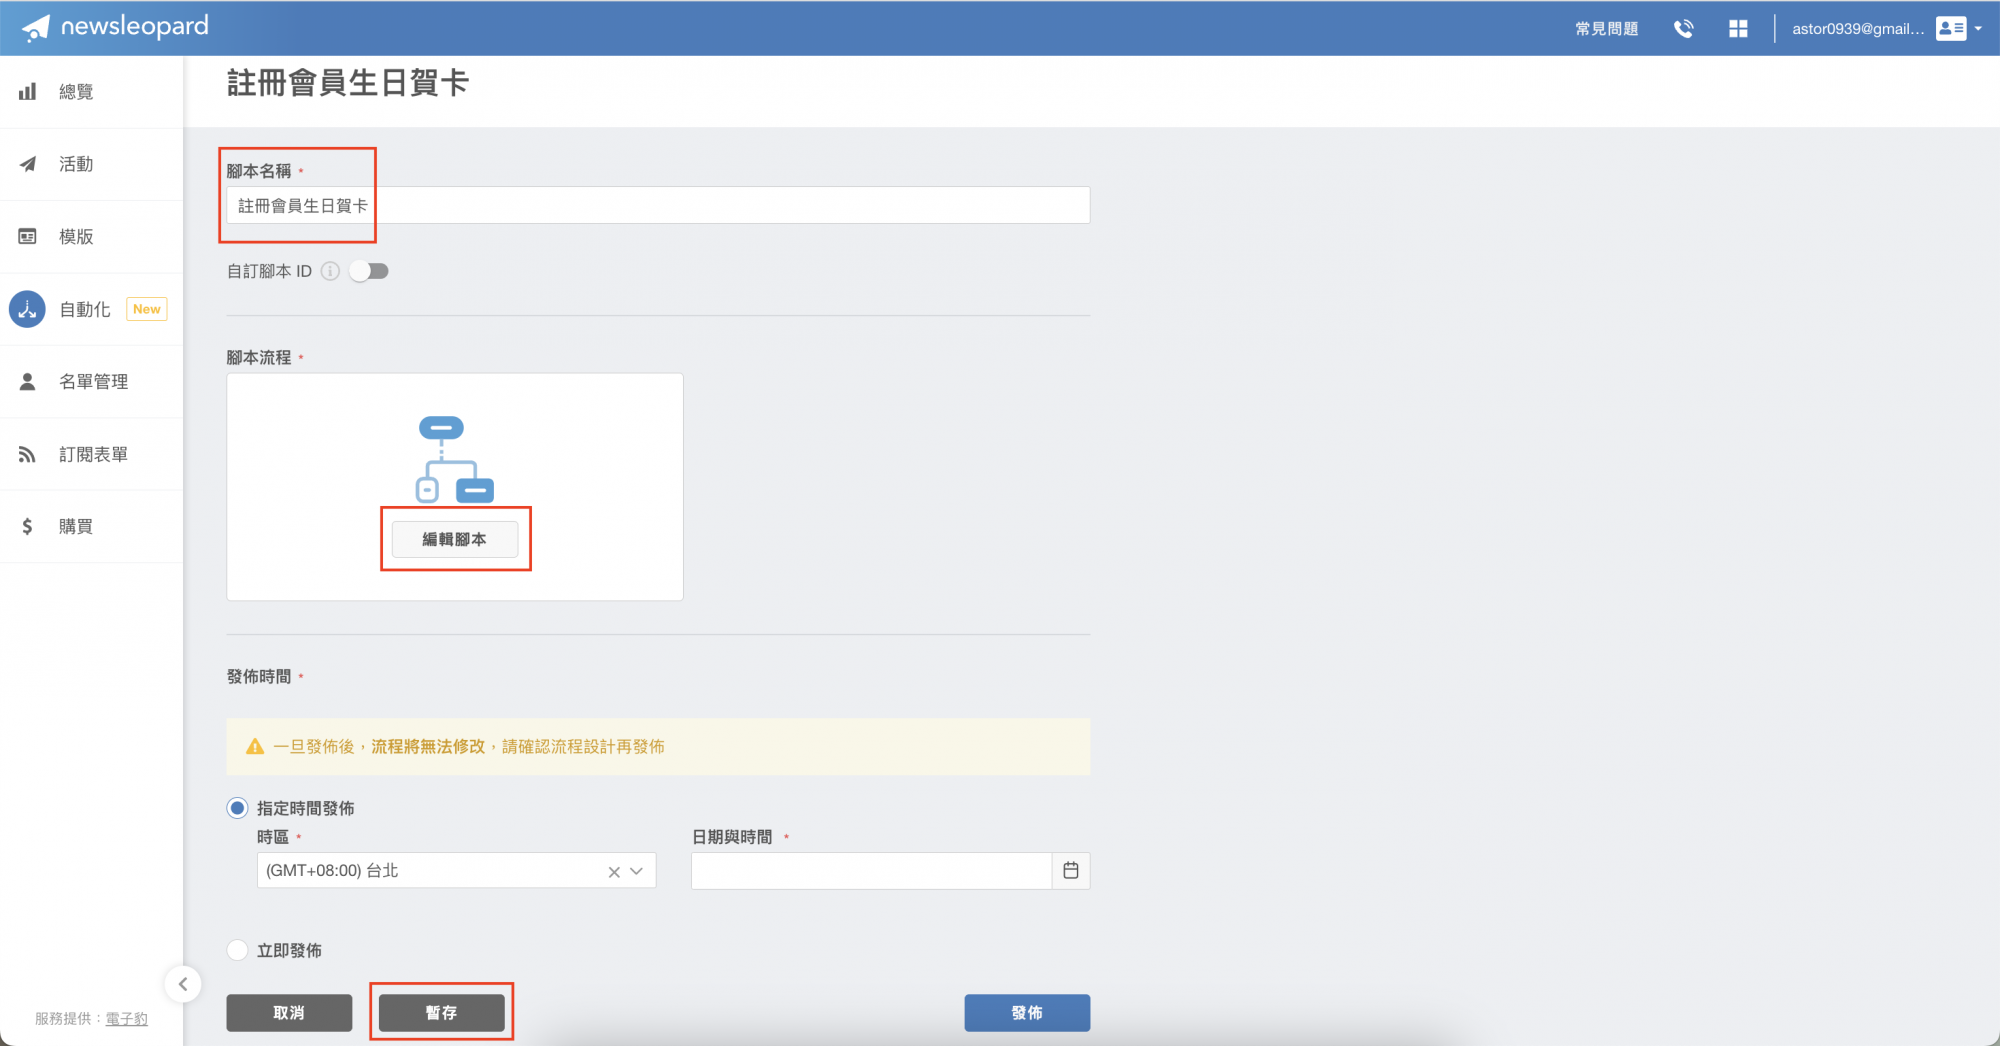Select the 指定時間發佈 radio button
2000x1046 pixels.
click(x=237, y=808)
